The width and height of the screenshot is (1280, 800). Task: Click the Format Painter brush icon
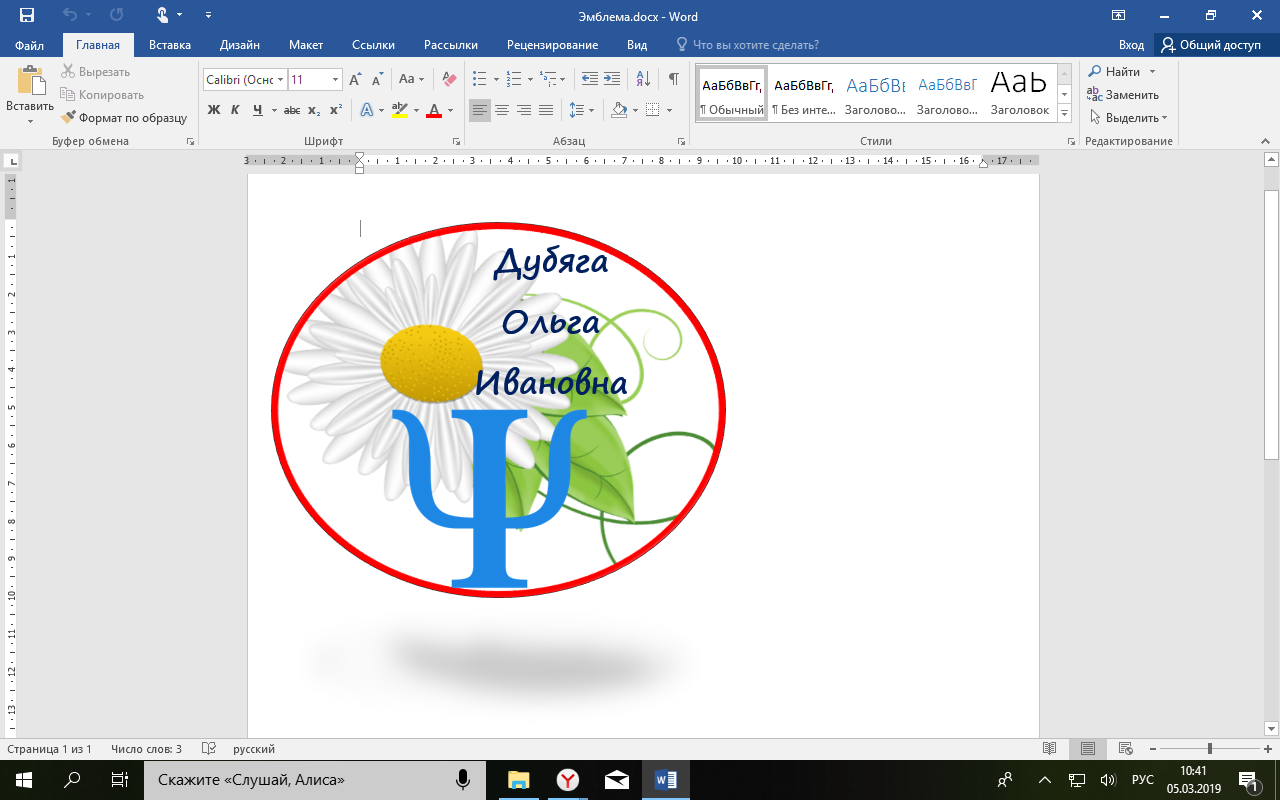(68, 118)
